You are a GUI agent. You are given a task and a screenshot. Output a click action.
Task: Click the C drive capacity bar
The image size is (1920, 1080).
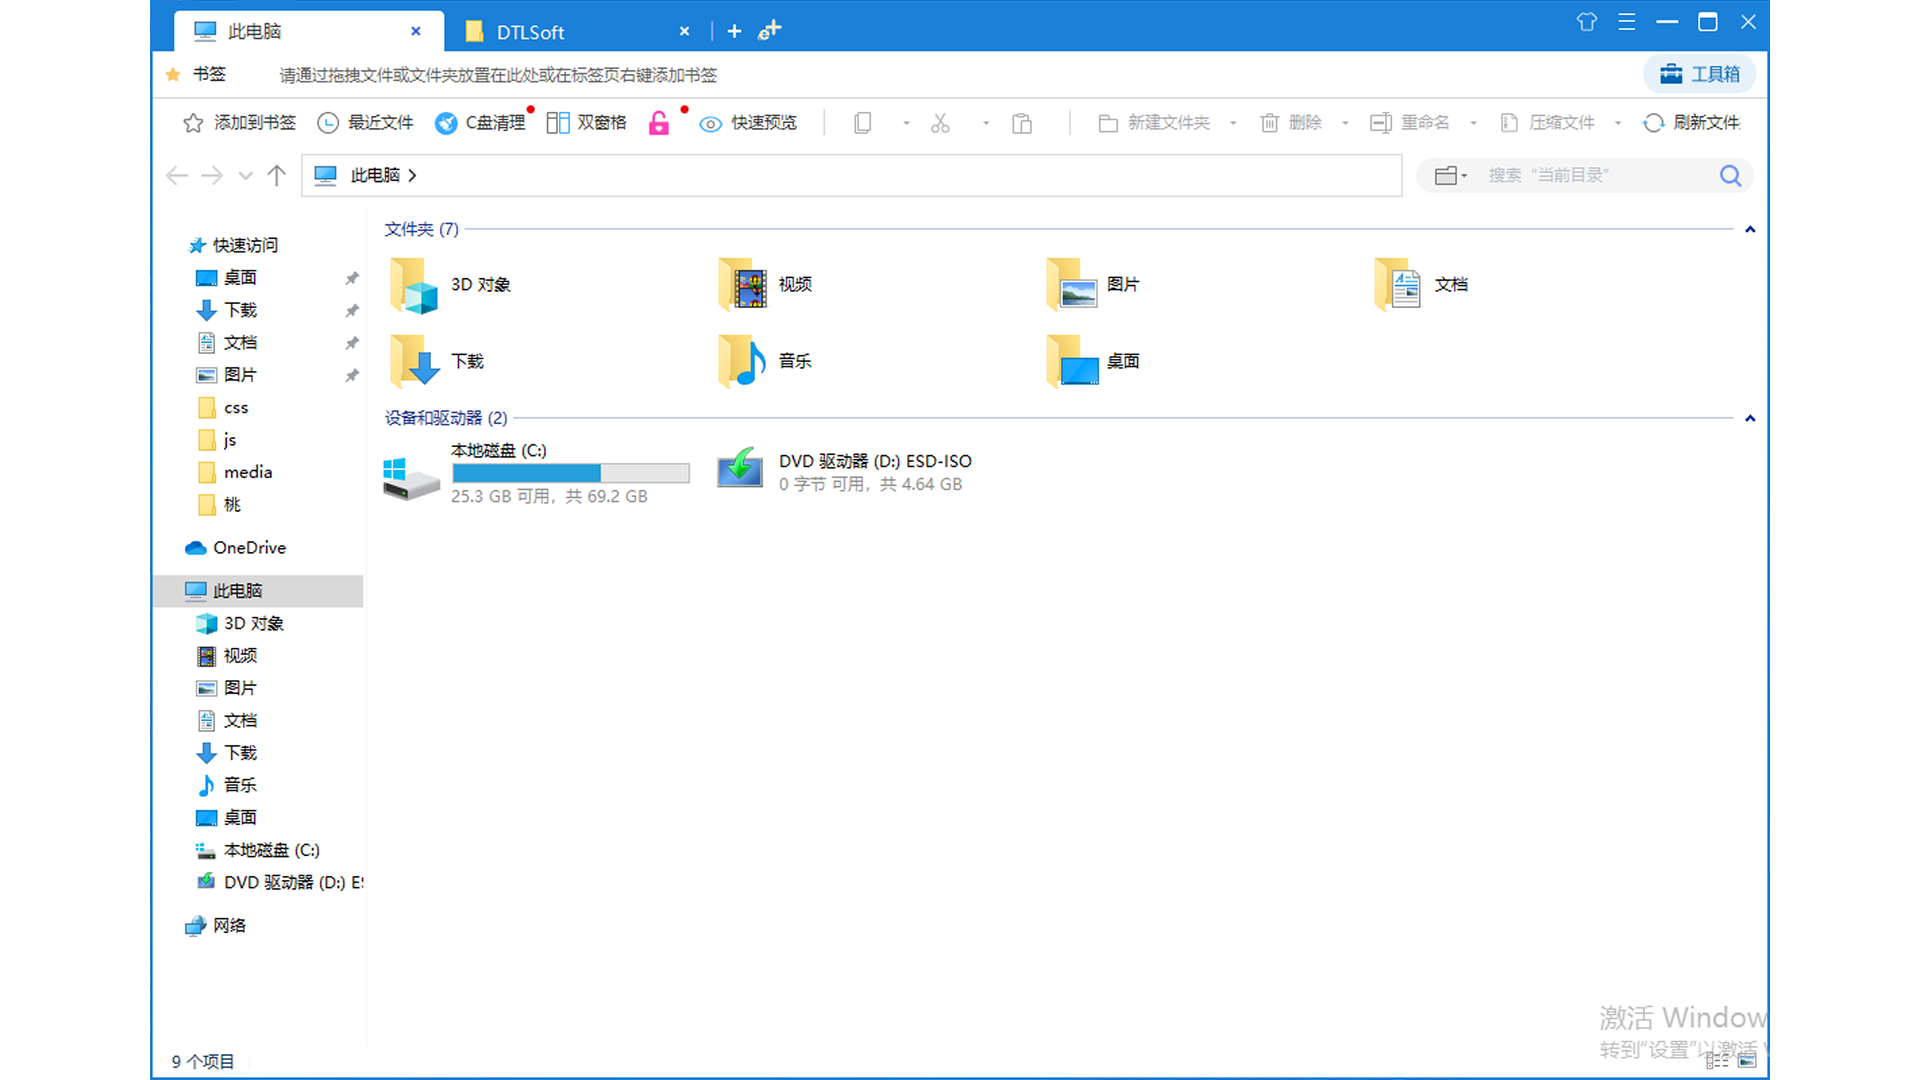click(x=570, y=472)
